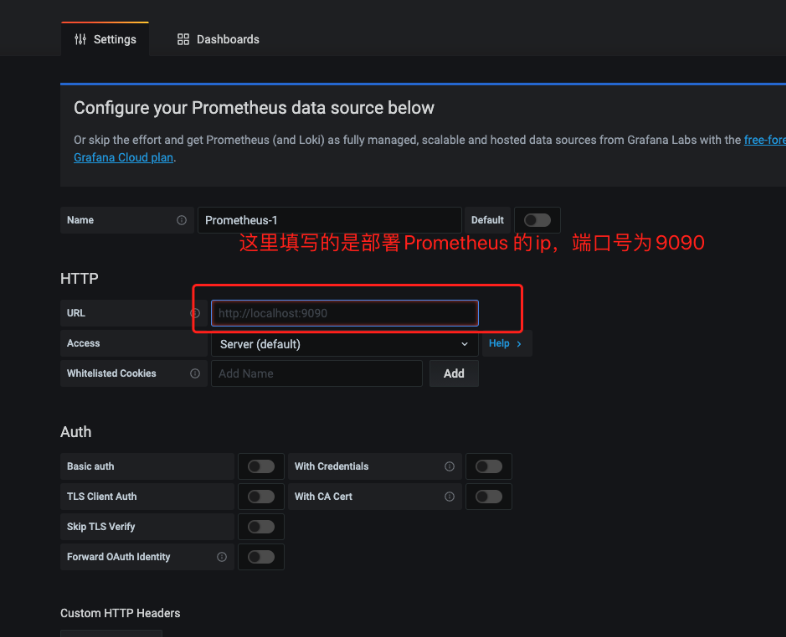Screen dimensions: 786x637
Task: Click the info icon next to Name
Action: click(181, 220)
